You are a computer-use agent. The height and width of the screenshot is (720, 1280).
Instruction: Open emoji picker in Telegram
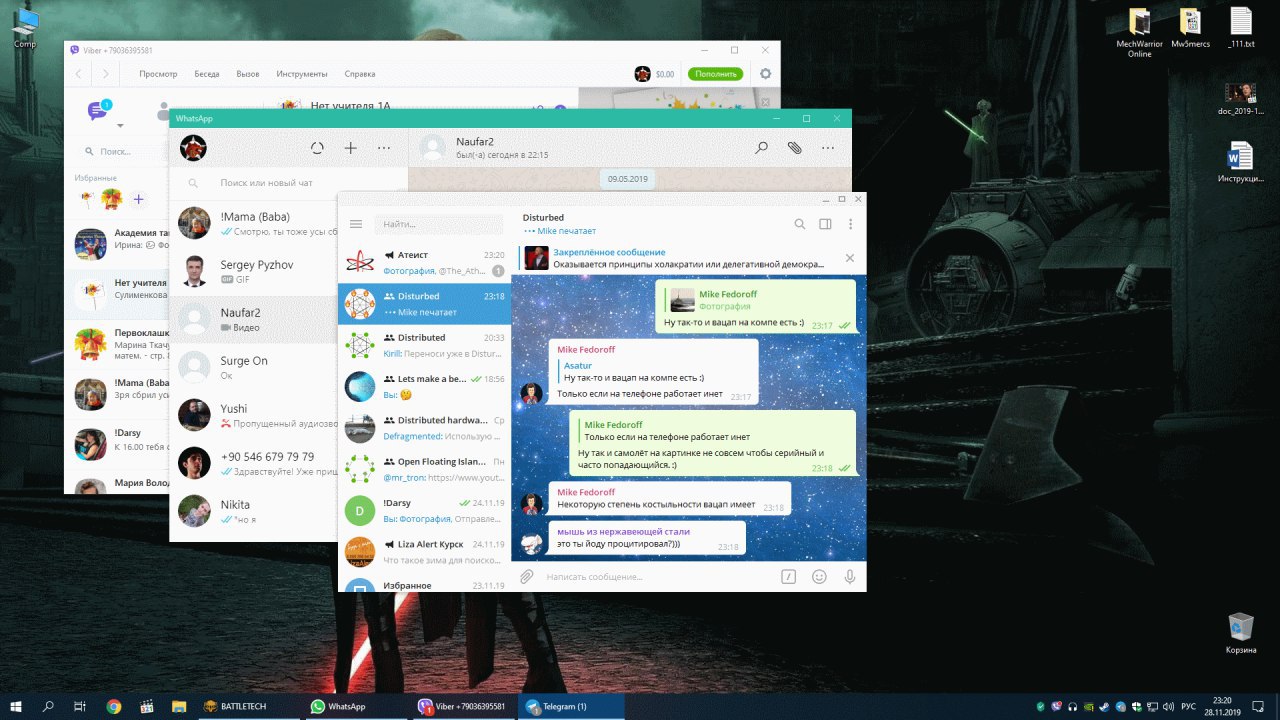tap(819, 576)
